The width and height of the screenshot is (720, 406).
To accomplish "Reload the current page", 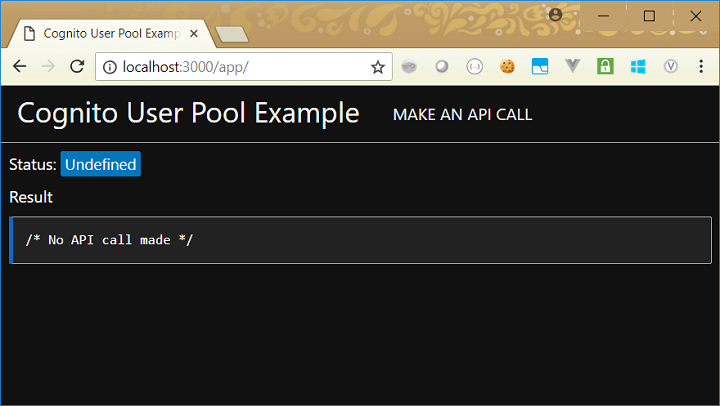I will (76, 67).
